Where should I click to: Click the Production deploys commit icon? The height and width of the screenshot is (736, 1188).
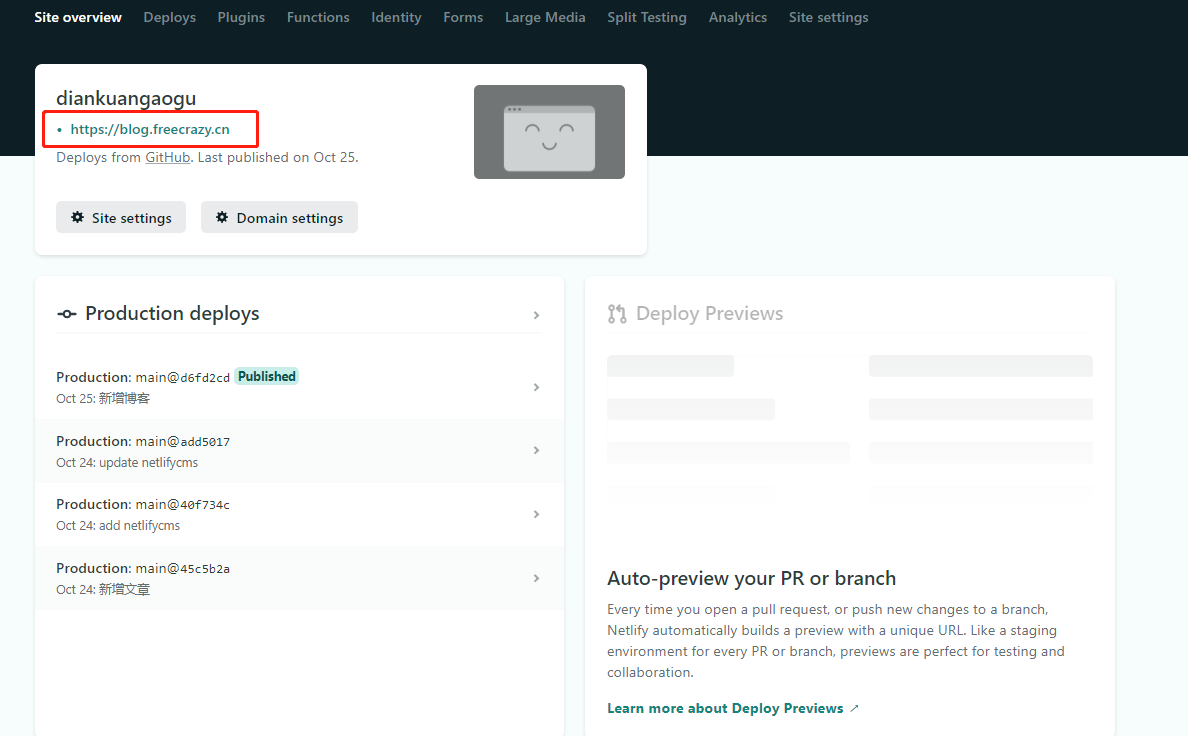pos(66,314)
